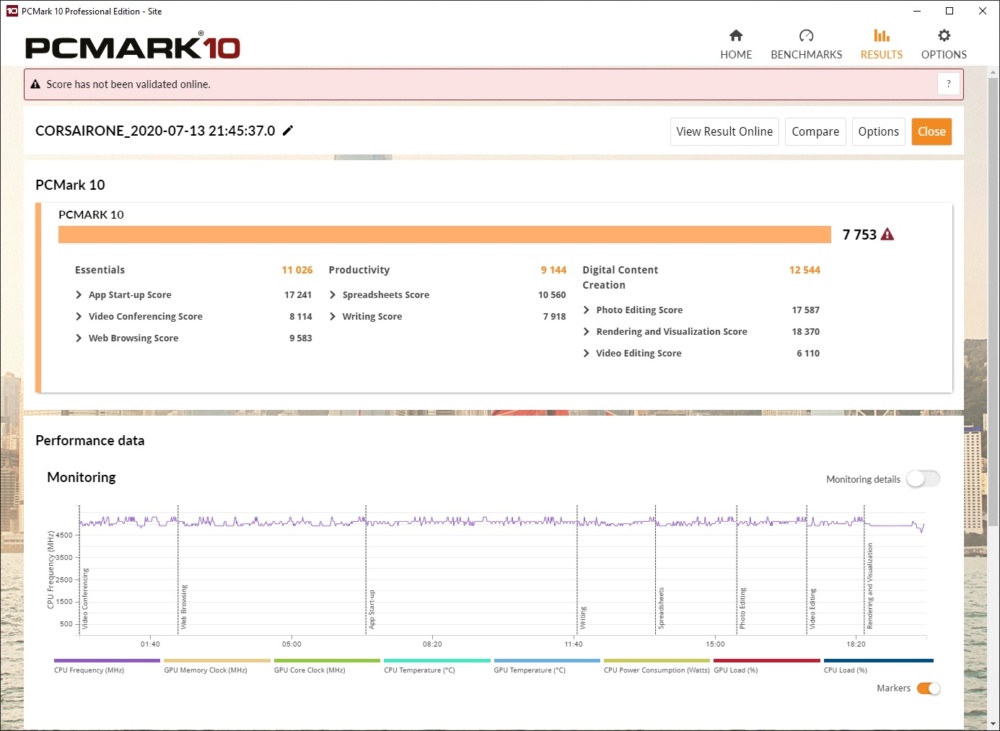Open Benchmarks via speedometer icon
The image size is (1000, 731).
[806, 35]
